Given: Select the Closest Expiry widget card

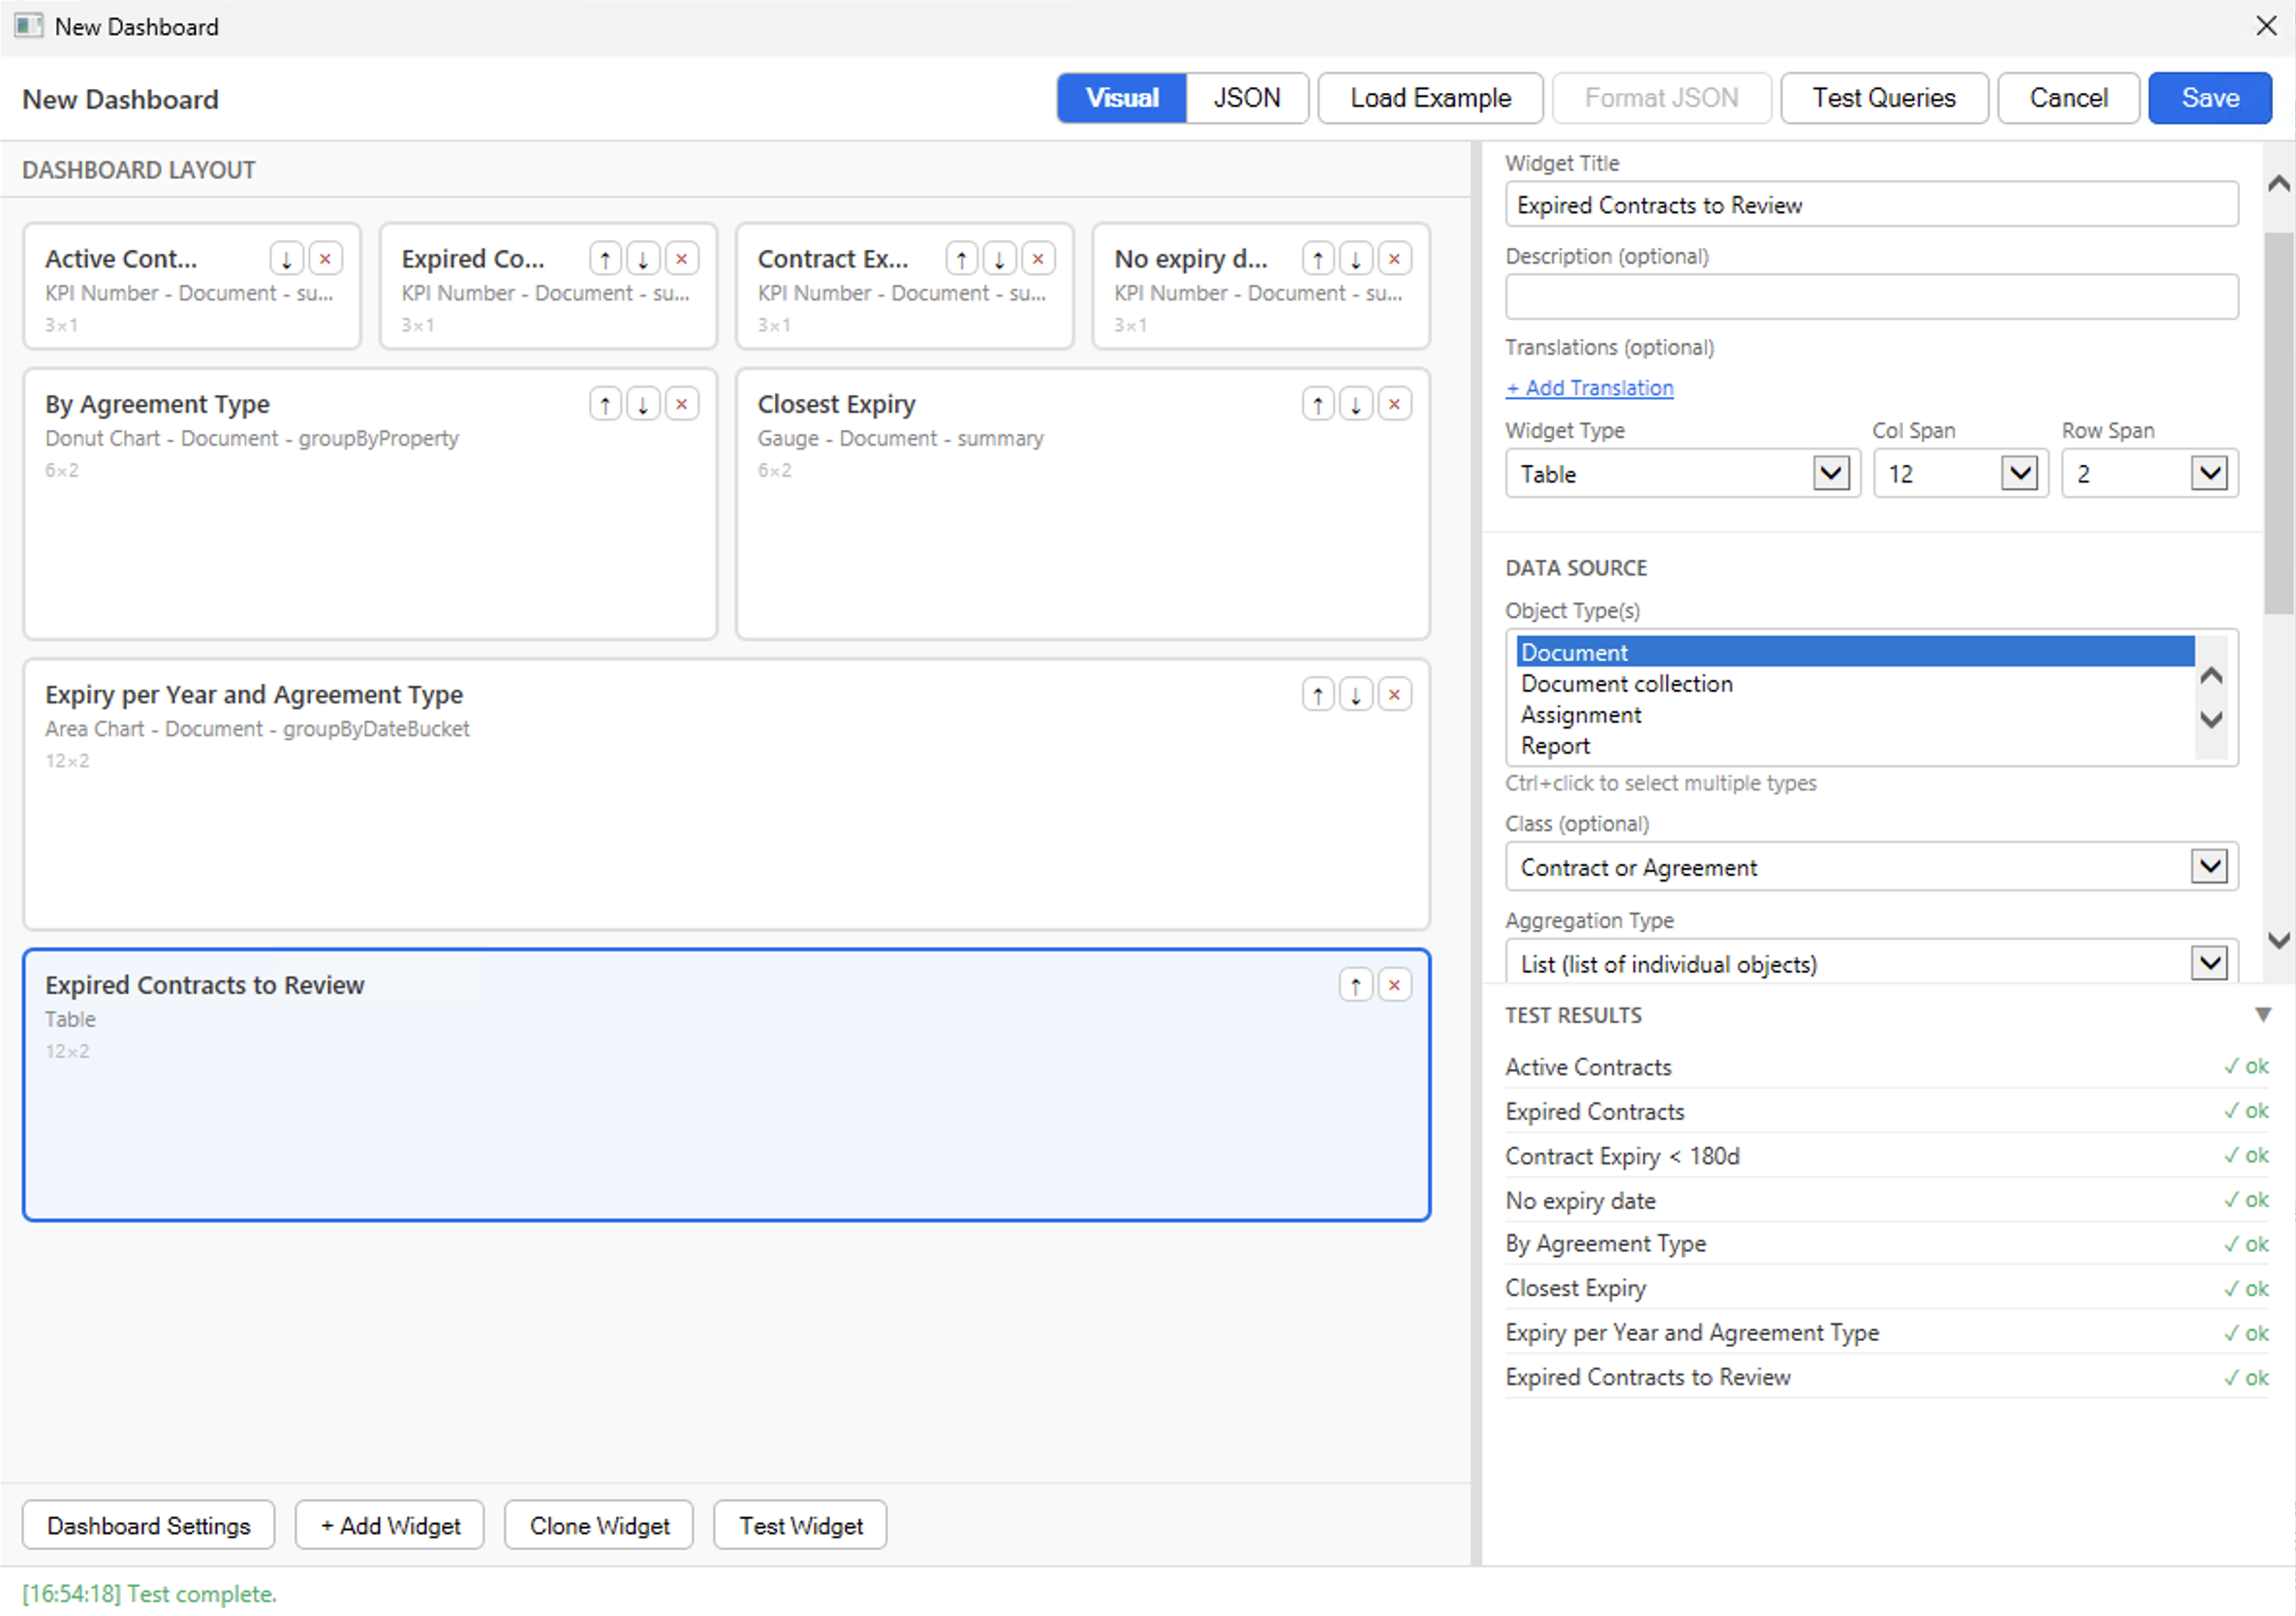Looking at the screenshot, I should pyautogui.click(x=1083, y=505).
